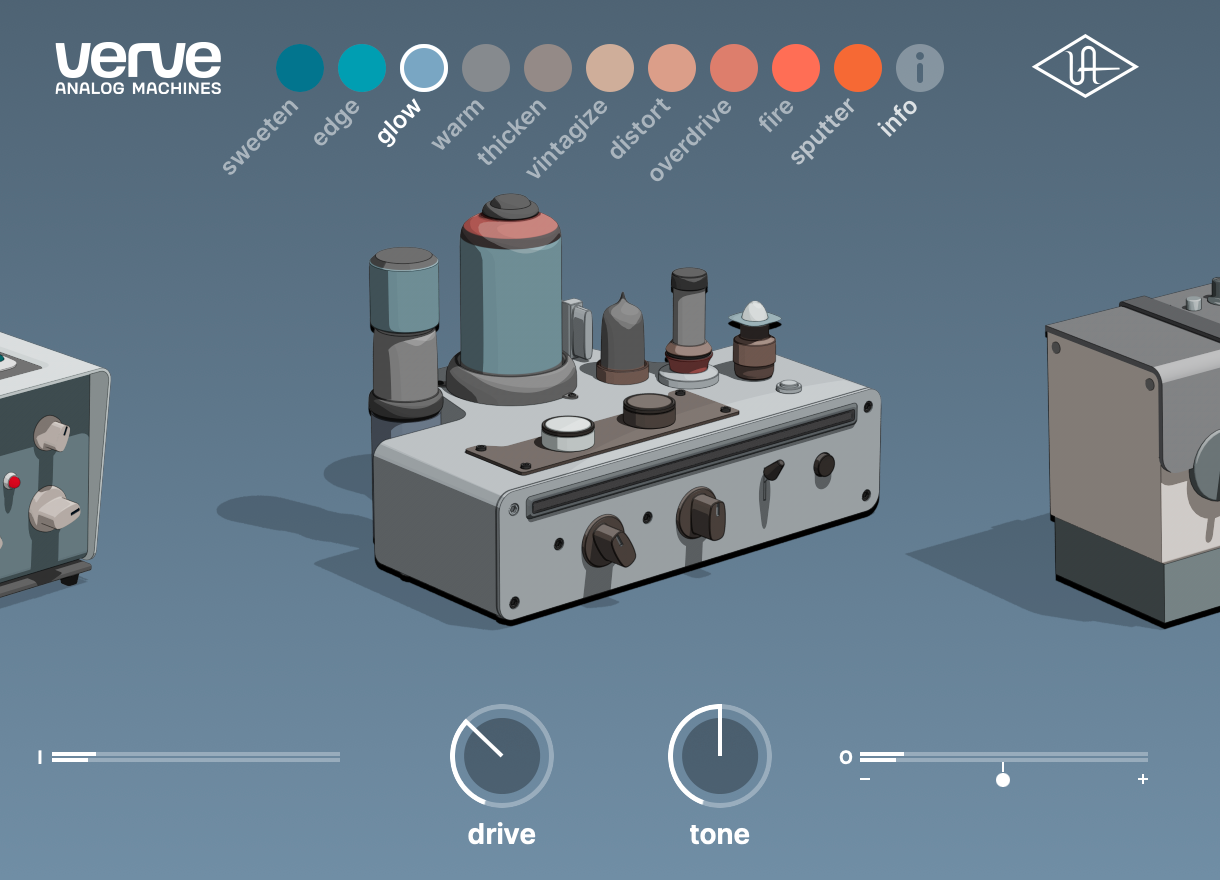Select the vintagize machine circle
Screen dimensions: 1220x880
click(x=610, y=68)
